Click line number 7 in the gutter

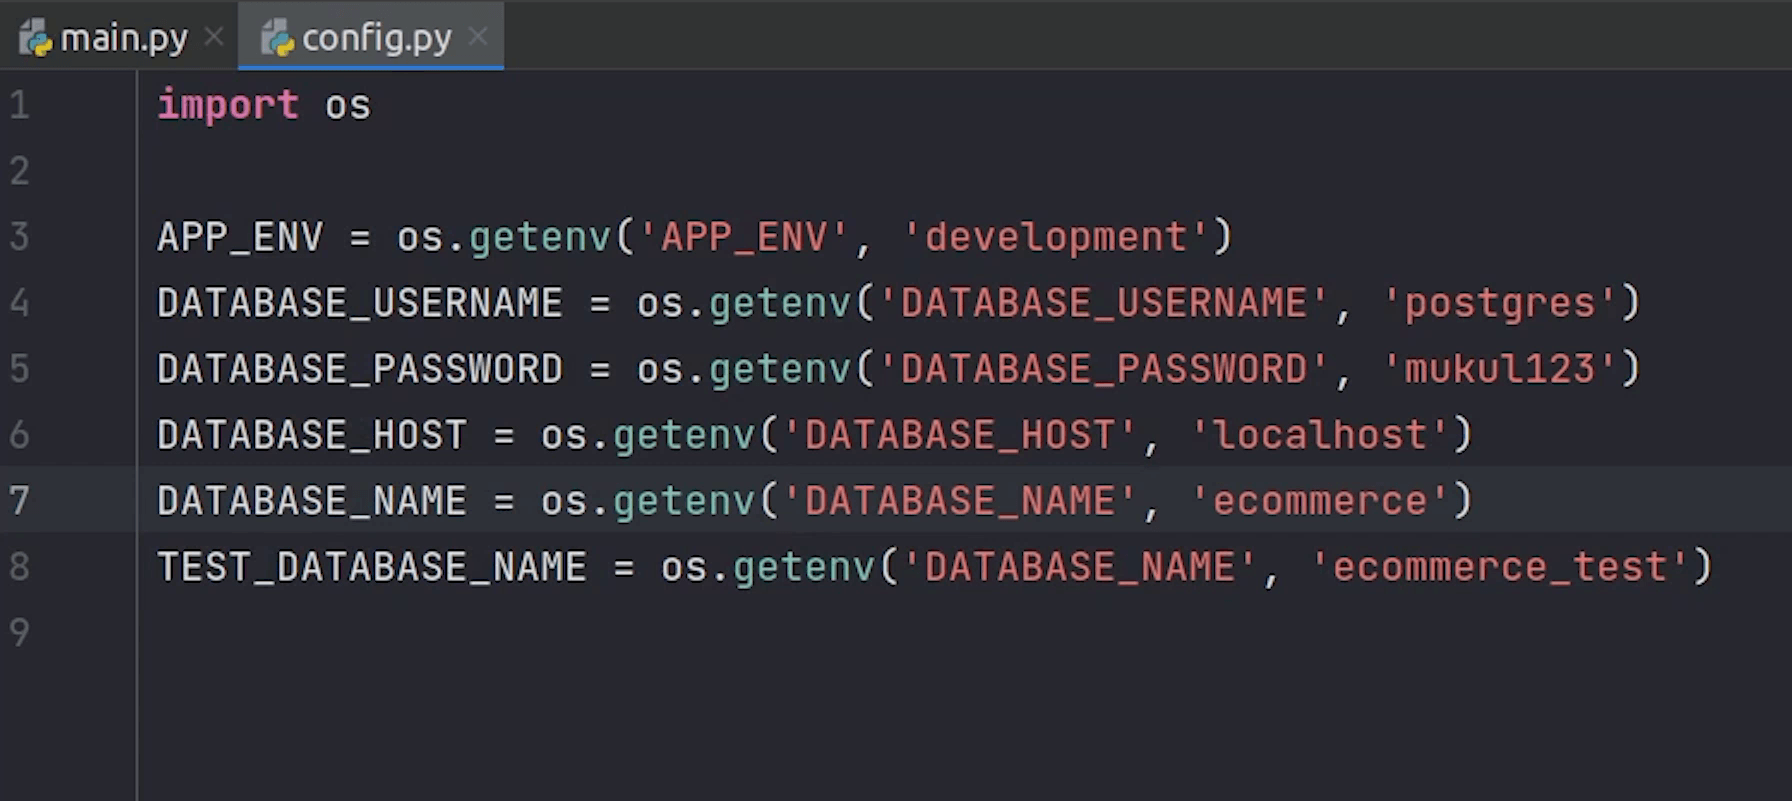coord(20,500)
